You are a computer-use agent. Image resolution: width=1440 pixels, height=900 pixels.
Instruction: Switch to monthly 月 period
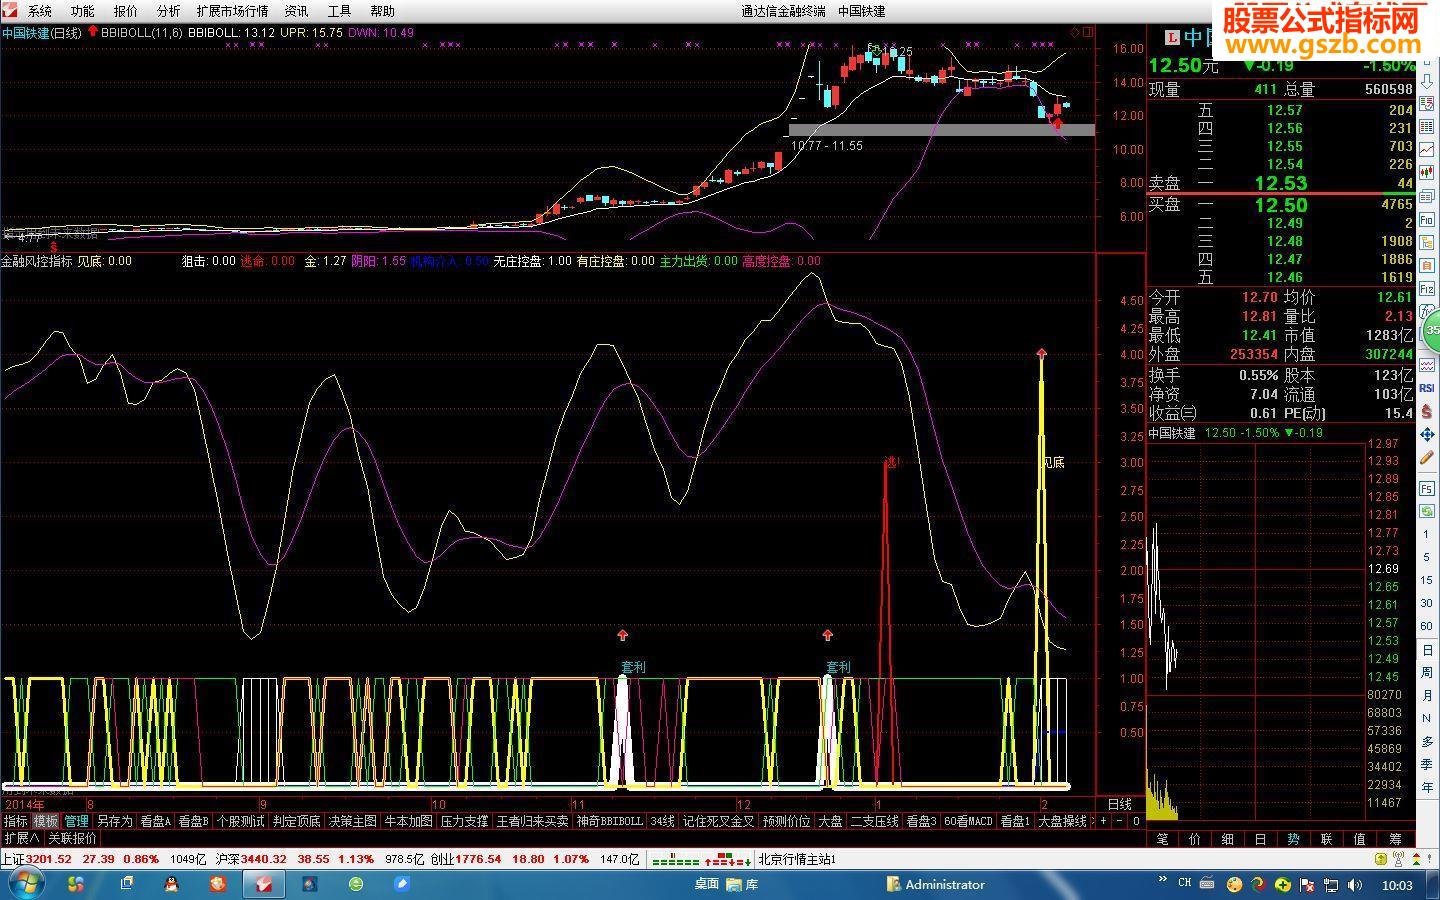(x=1427, y=696)
